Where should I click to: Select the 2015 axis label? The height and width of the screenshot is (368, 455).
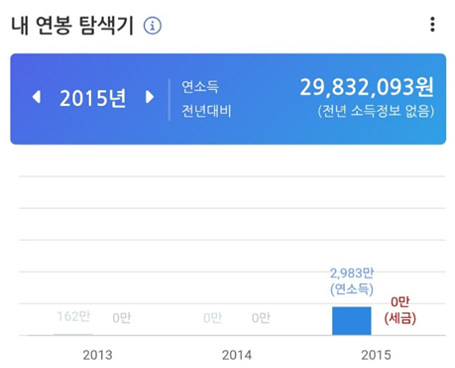[x=376, y=355]
